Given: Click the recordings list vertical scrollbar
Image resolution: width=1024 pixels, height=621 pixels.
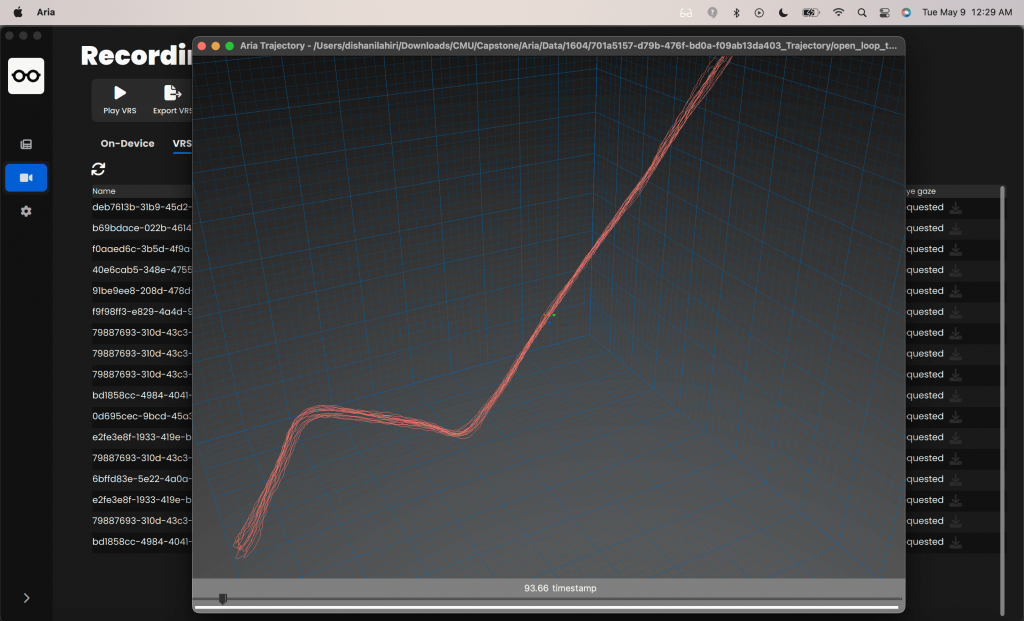Looking at the screenshot, I should tap(1002, 400).
